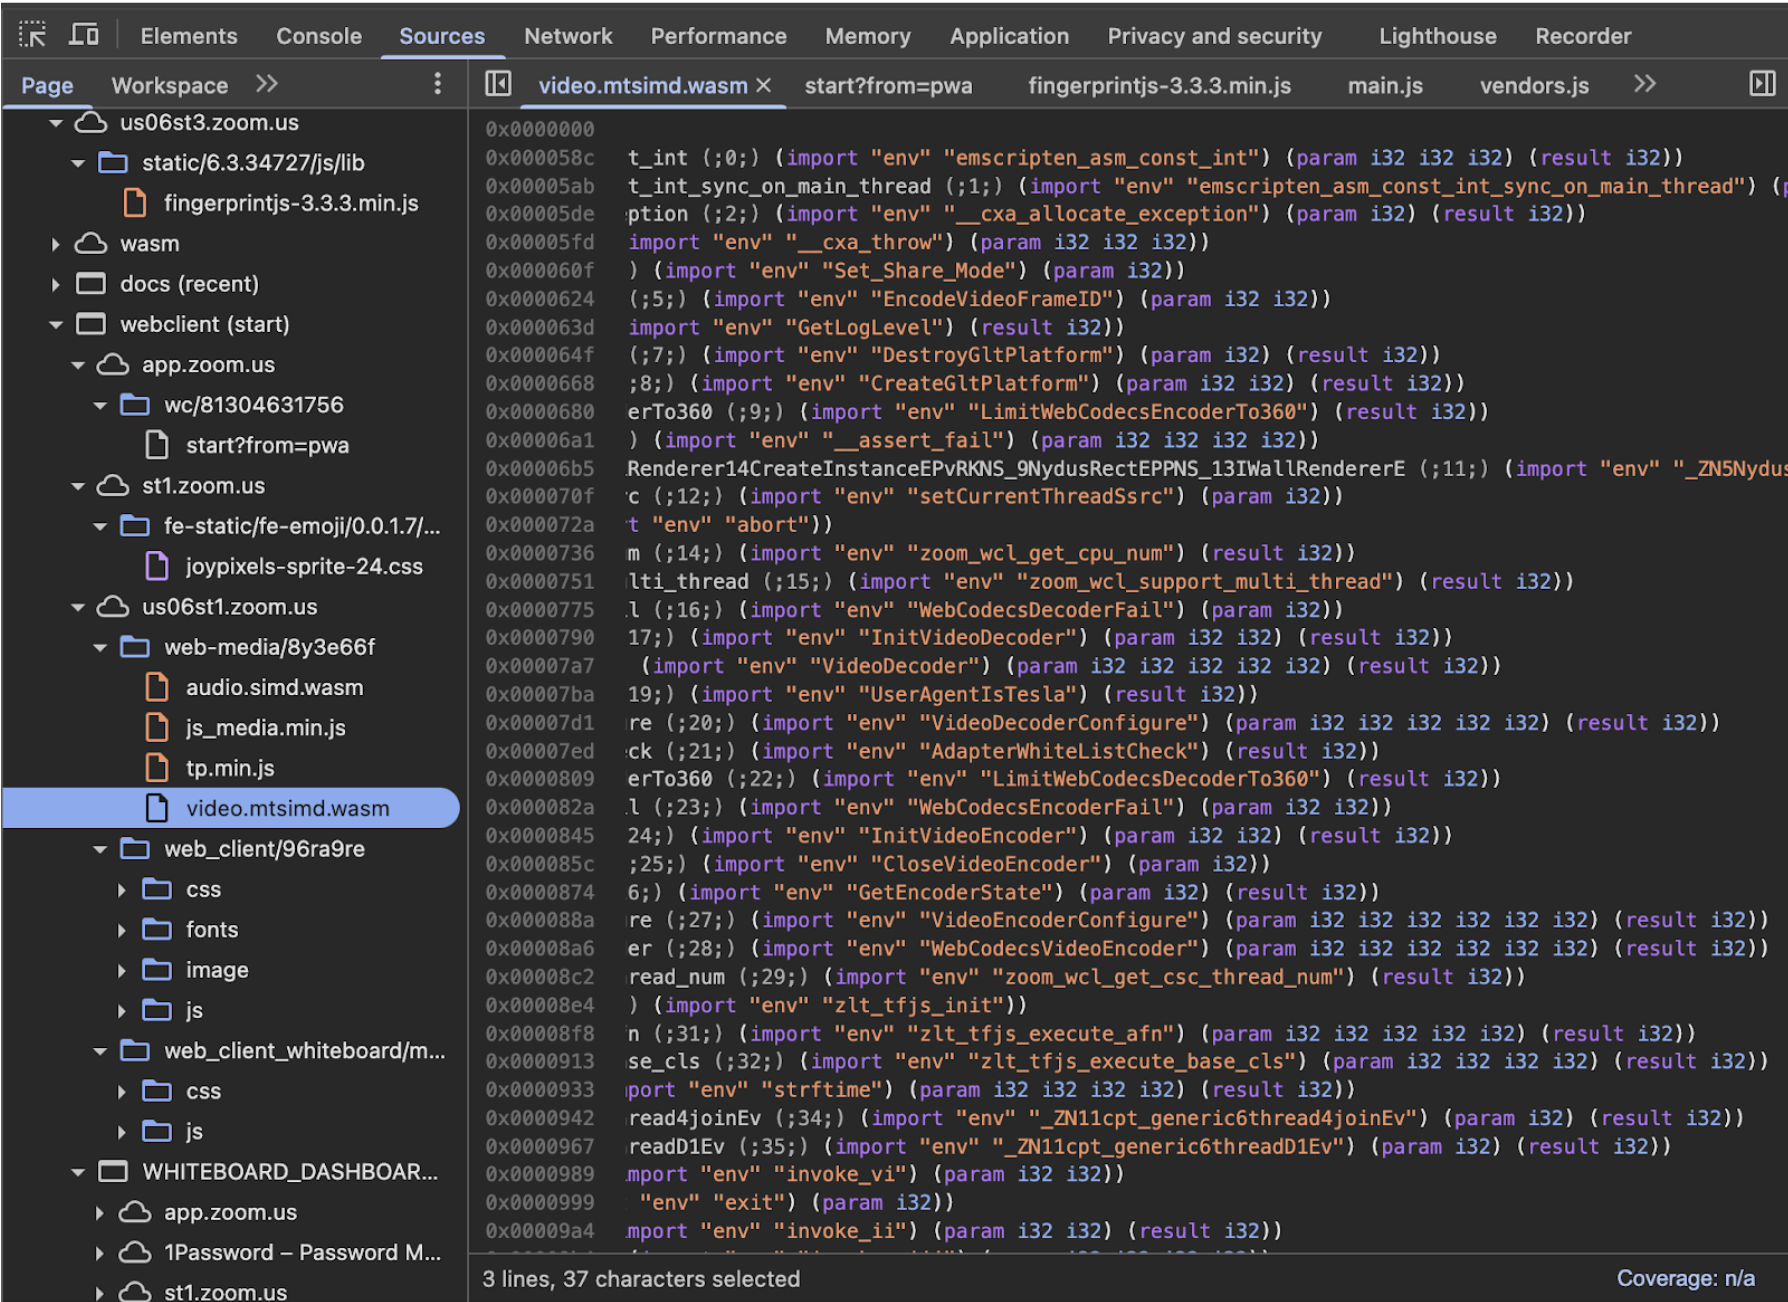Open Privacy and security tab
The image size is (1788, 1302).
pos(1214,36)
